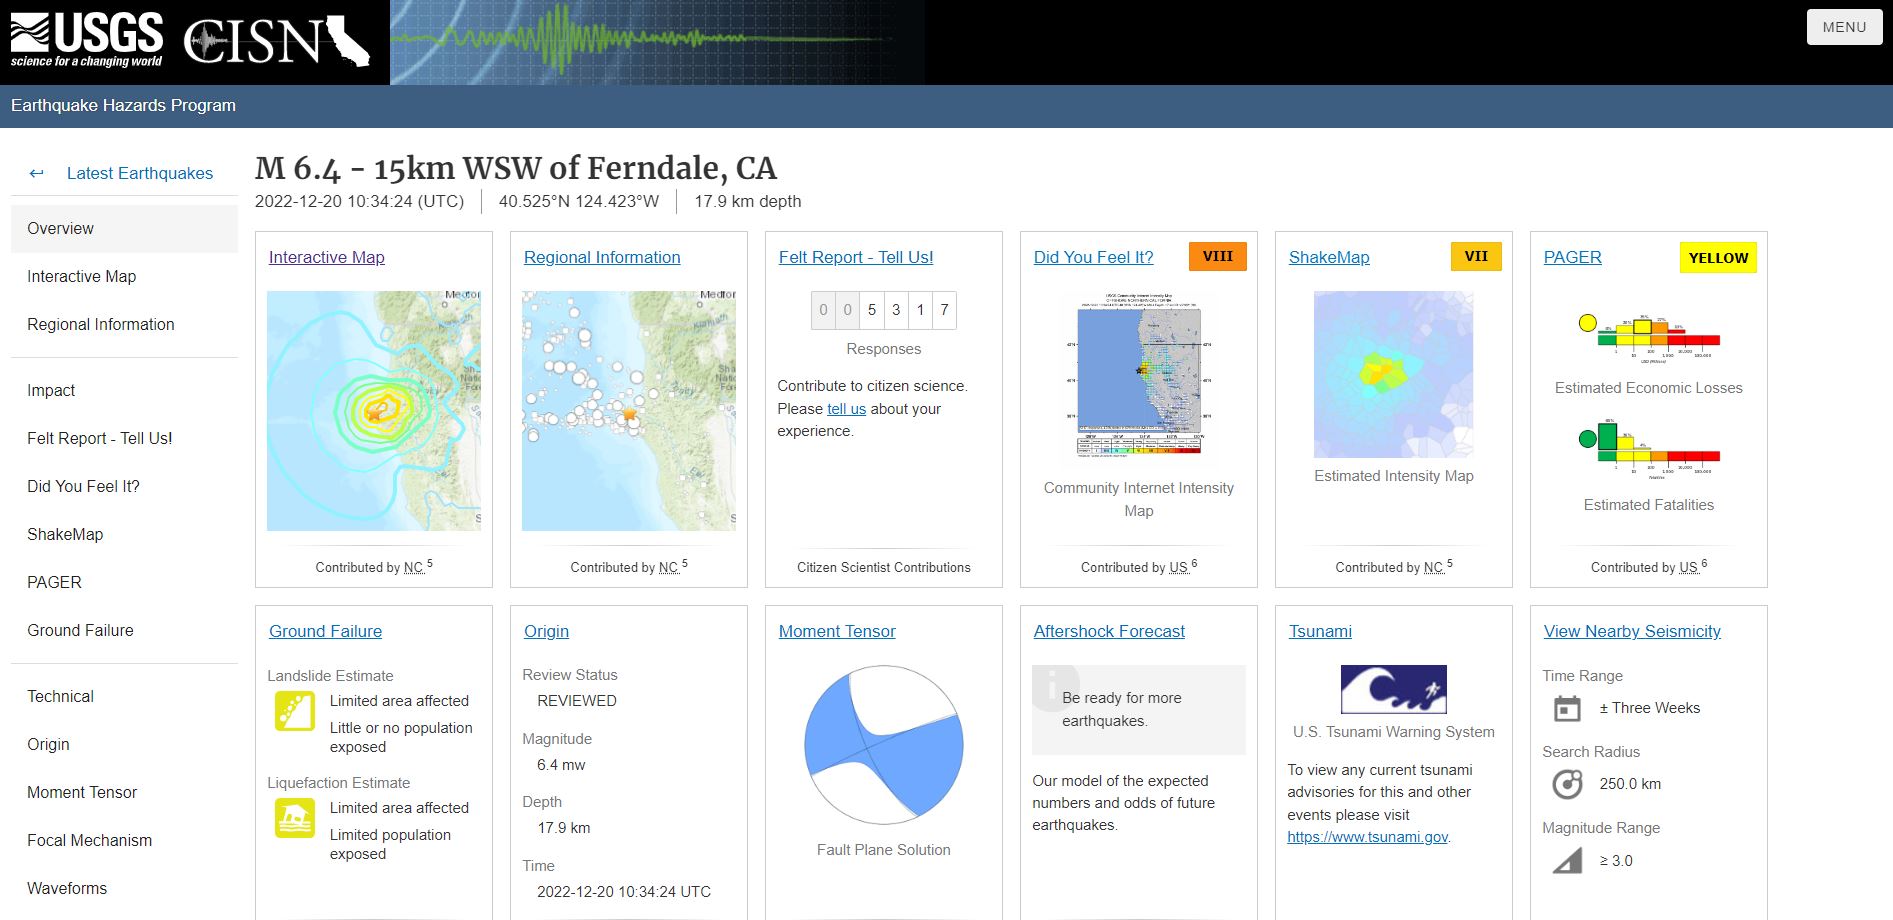Open Ground Failure card title link
The image size is (1893, 920).
[325, 631]
